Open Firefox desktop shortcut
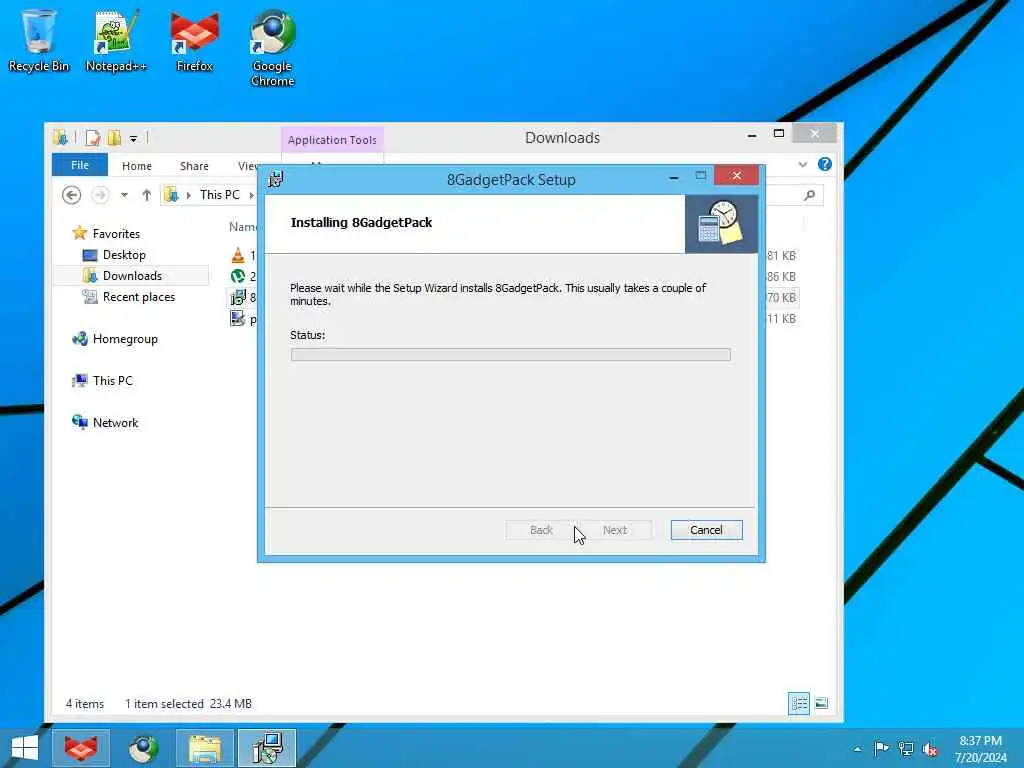Viewport: 1024px width, 768px height. pyautogui.click(x=194, y=41)
